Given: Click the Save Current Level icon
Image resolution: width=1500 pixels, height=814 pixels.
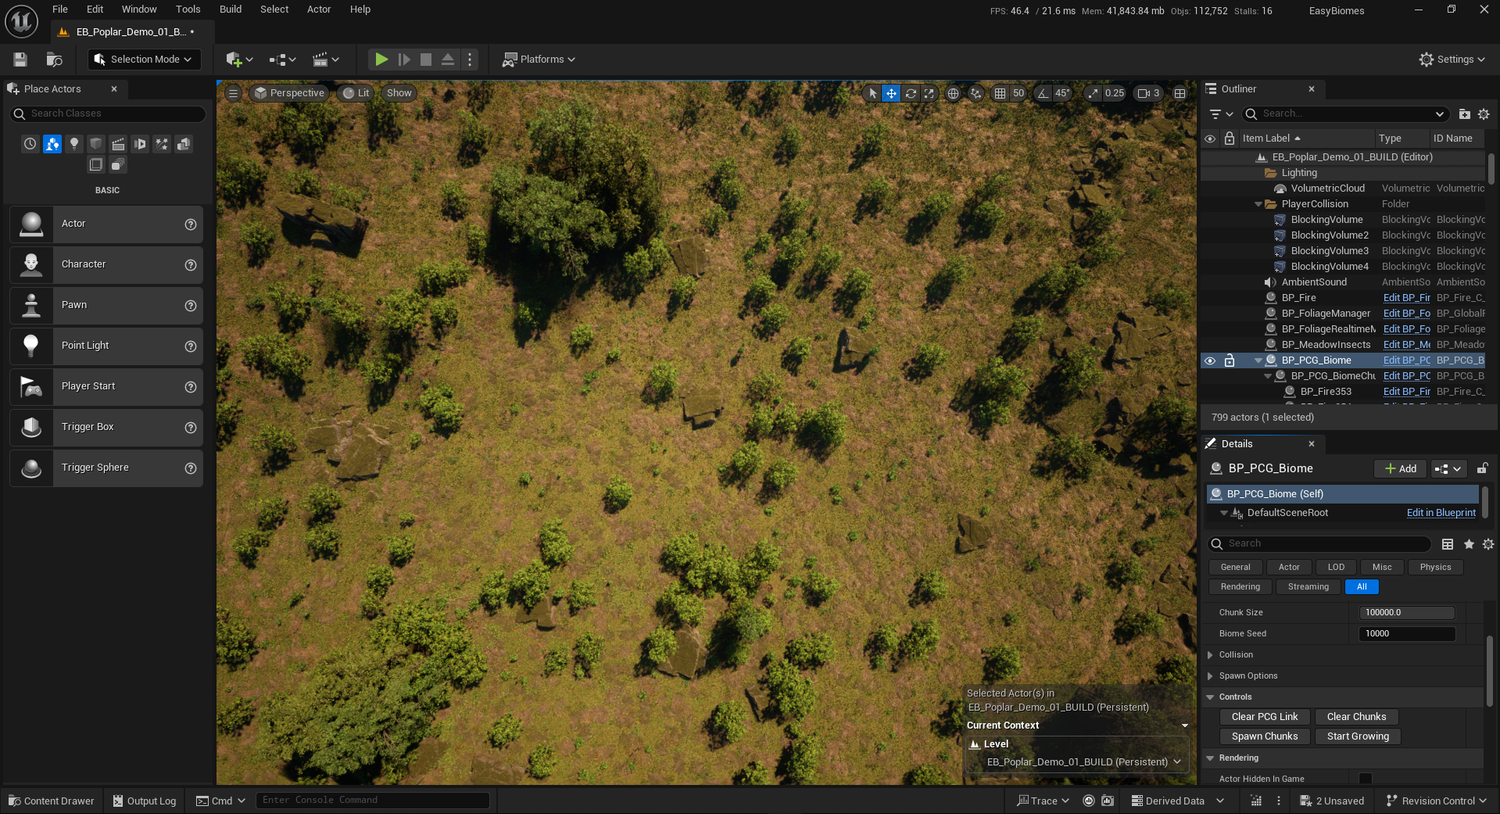Looking at the screenshot, I should click(x=19, y=59).
